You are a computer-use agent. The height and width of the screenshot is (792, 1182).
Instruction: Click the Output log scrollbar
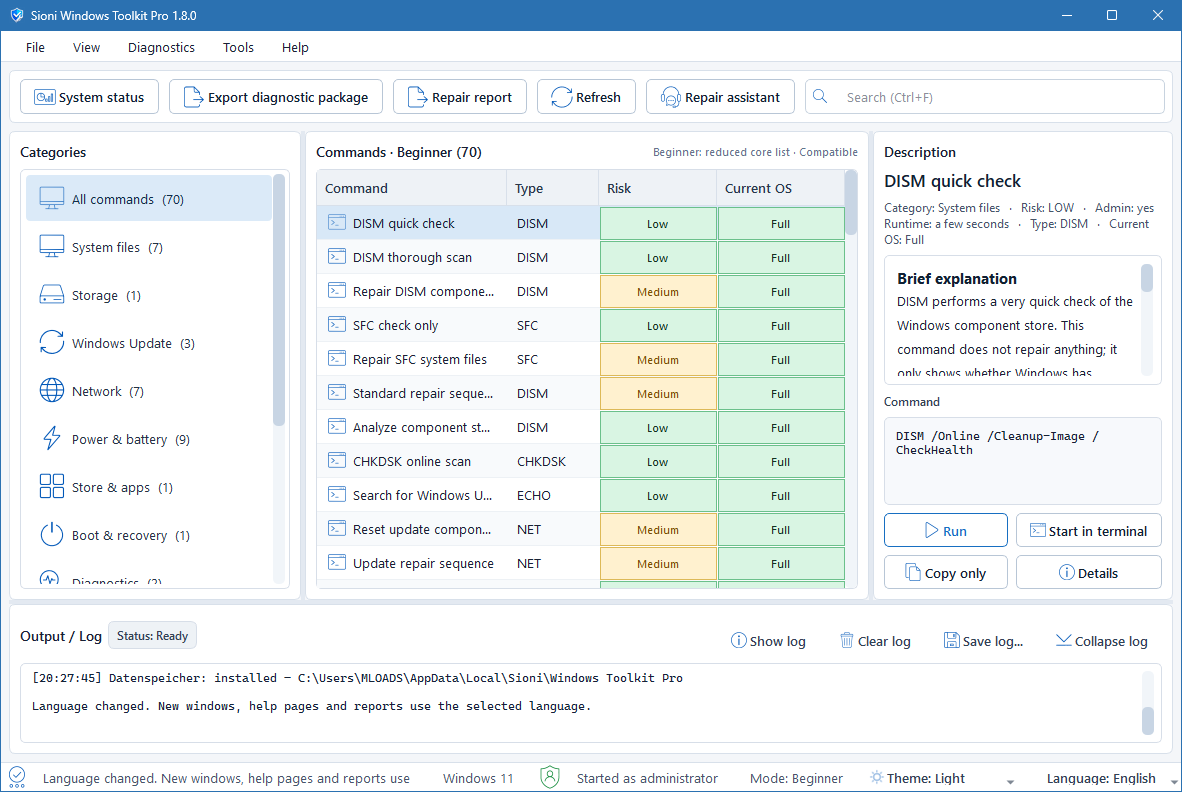coord(1147,720)
